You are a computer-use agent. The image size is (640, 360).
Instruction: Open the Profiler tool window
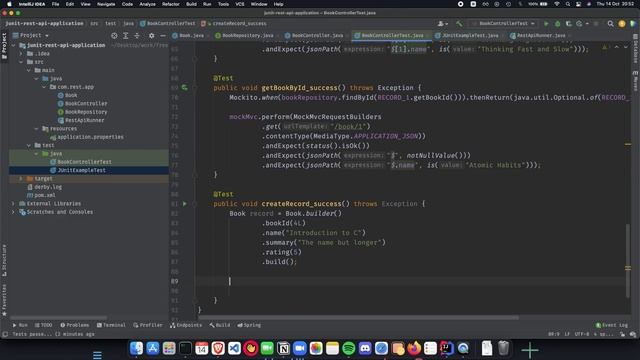pos(147,325)
